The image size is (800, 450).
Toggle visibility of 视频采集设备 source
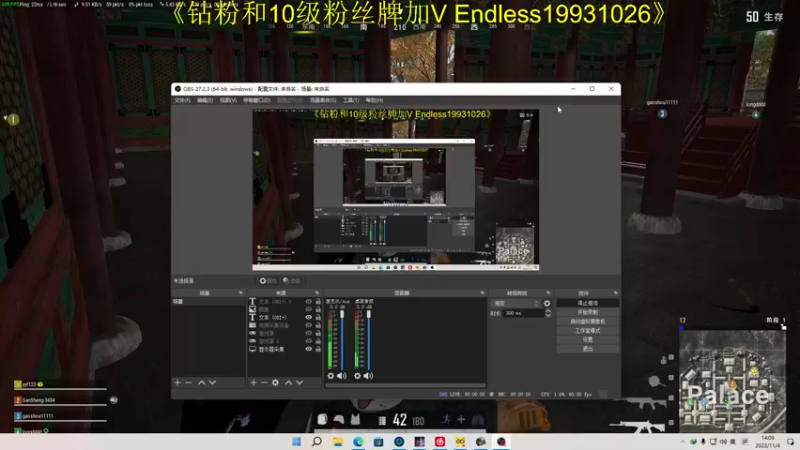click(x=309, y=325)
